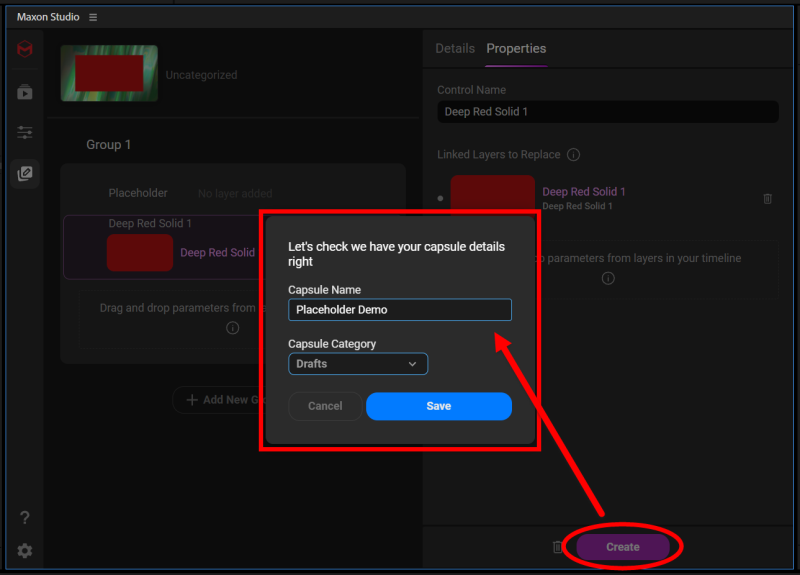Open the Maxon Studio hamburger menu

[93, 17]
